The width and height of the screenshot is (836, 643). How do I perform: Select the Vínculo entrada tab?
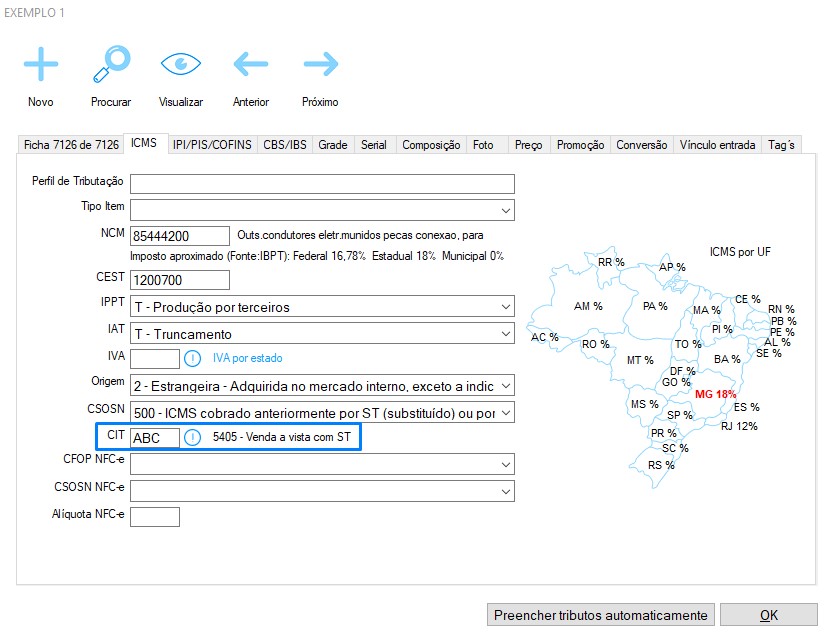click(717, 145)
